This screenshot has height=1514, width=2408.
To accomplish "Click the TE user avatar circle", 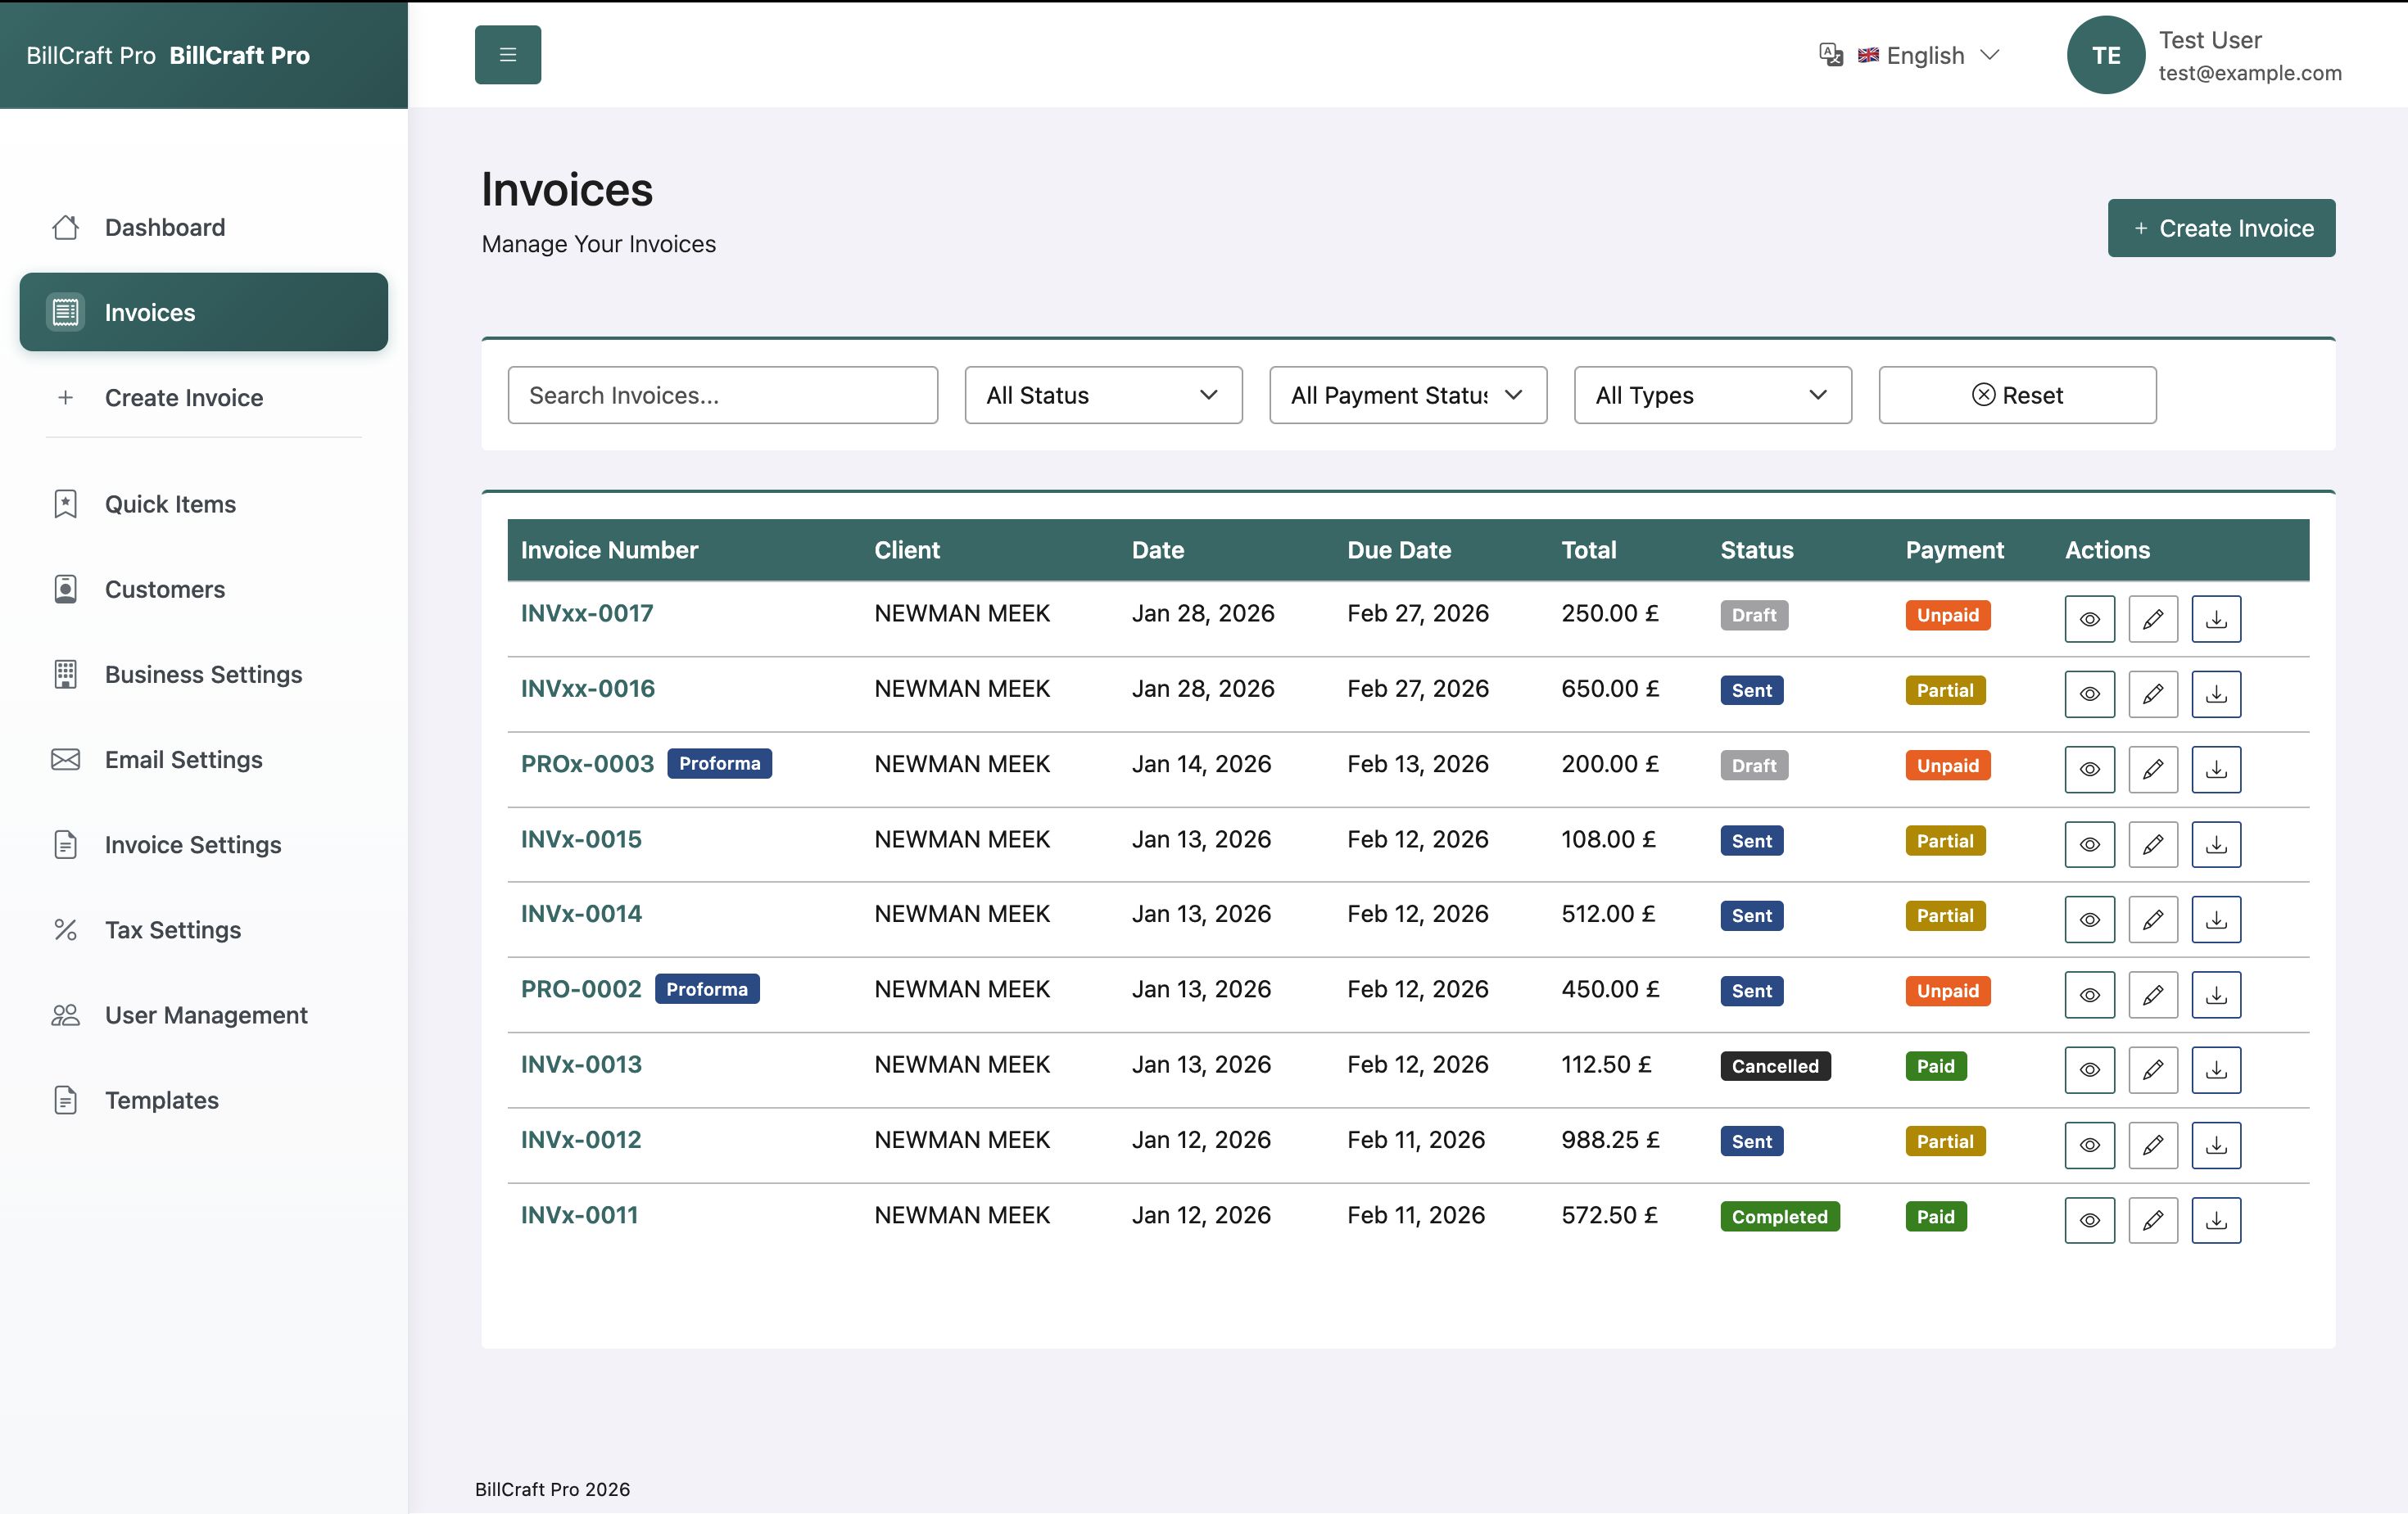I will coord(2105,55).
